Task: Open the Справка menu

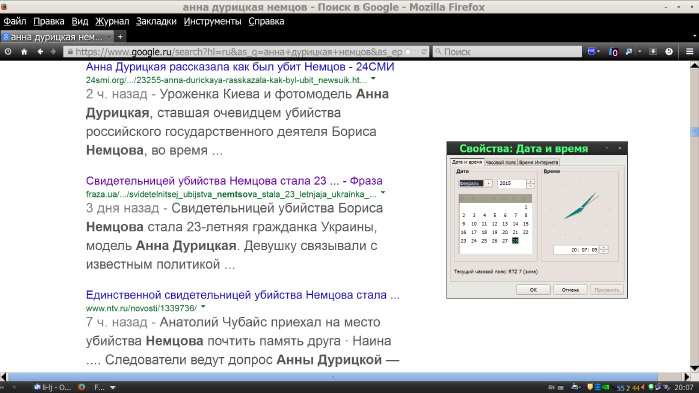Action: coord(266,21)
